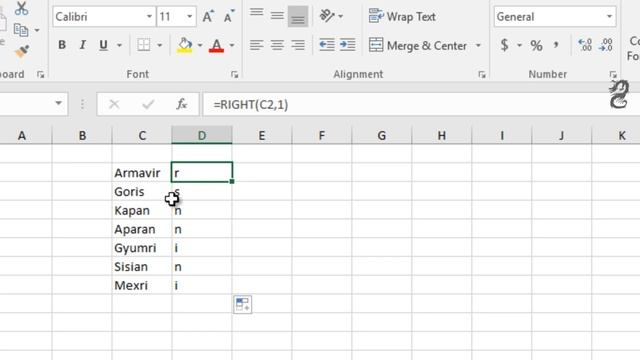This screenshot has width=640, height=360.
Task: Click Cancel X in formula bar
Action: (114, 104)
